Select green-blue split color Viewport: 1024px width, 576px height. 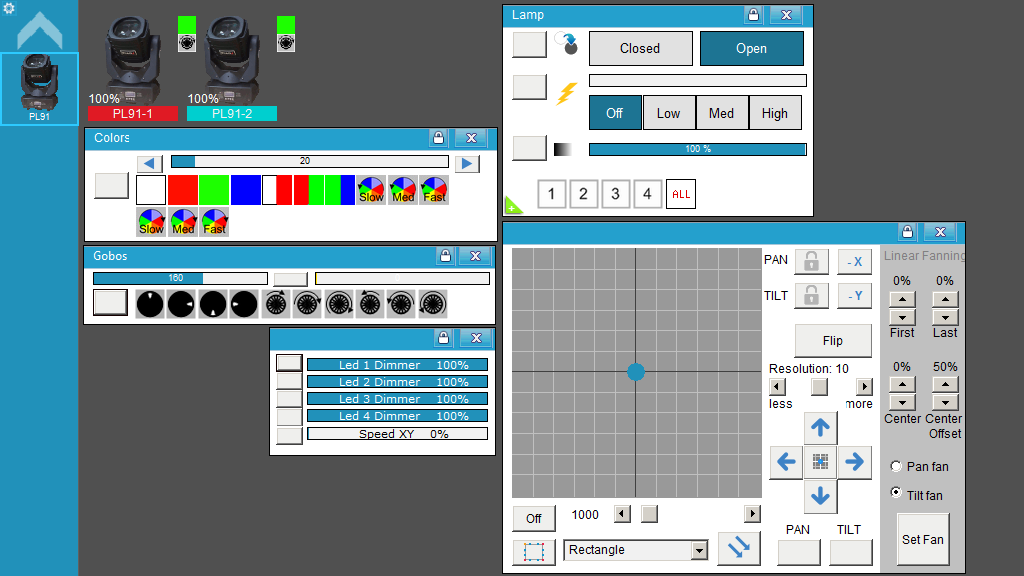340,190
